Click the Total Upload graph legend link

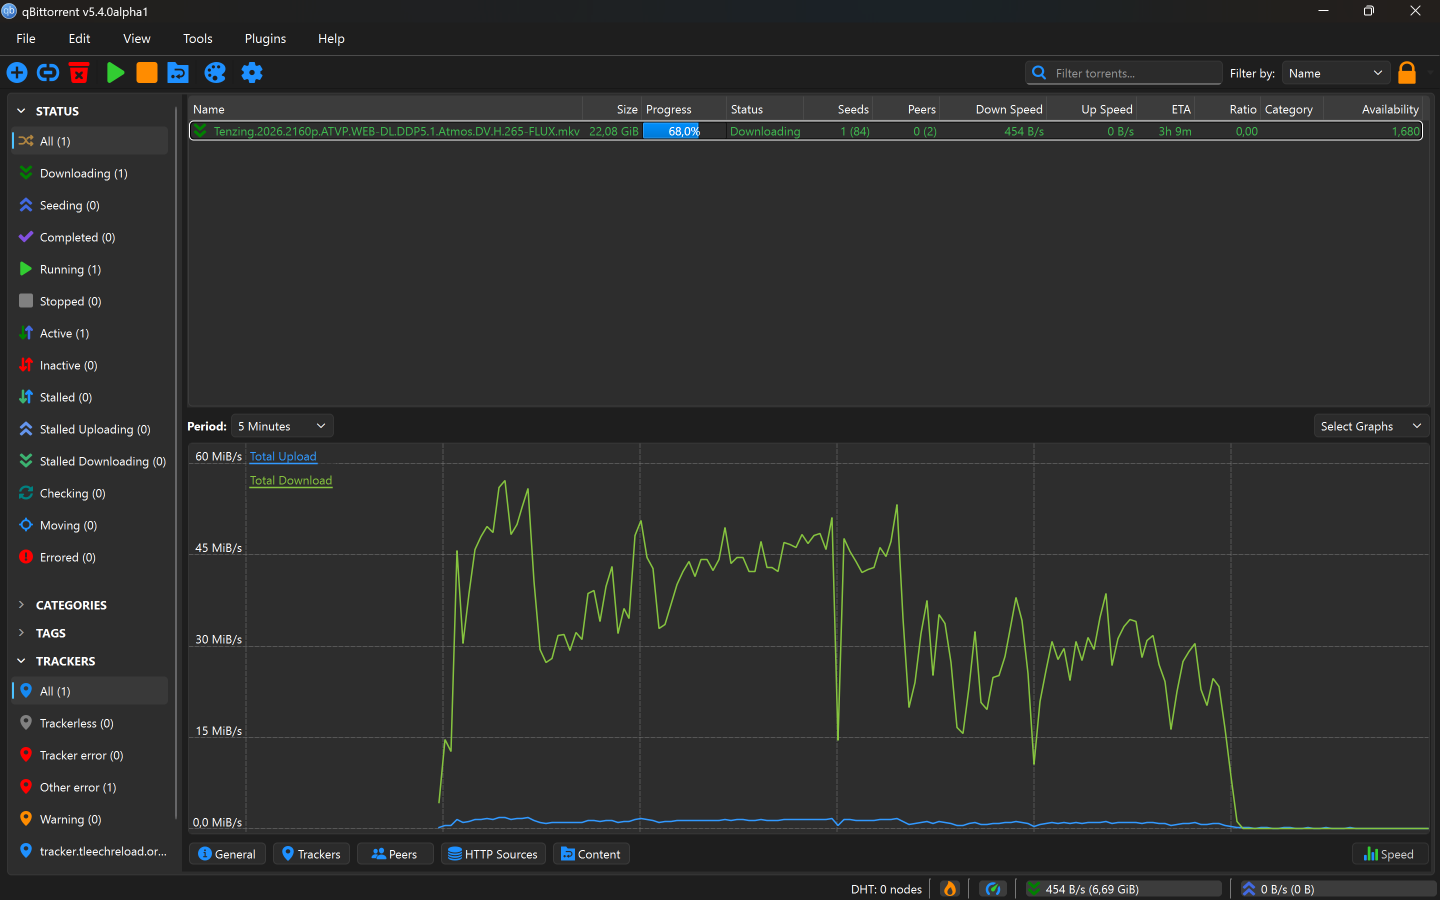283,457
